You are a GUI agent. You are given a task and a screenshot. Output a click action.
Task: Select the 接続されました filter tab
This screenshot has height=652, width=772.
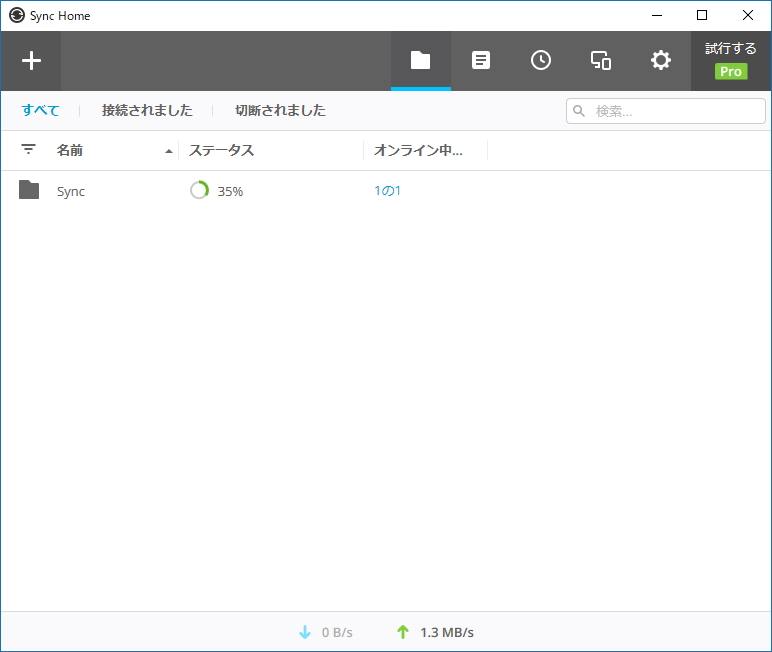(147, 110)
